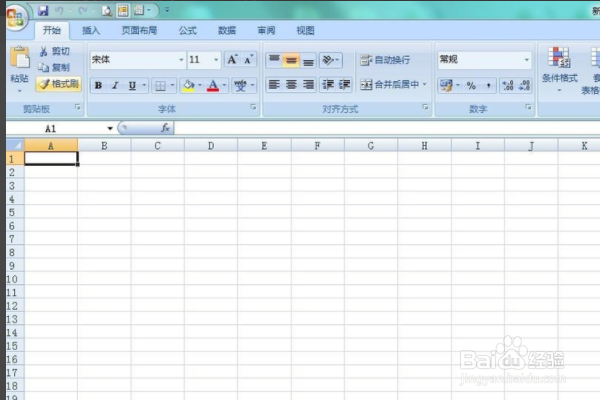Click the 剪切 cut button
600x400 pixels.
[55, 51]
